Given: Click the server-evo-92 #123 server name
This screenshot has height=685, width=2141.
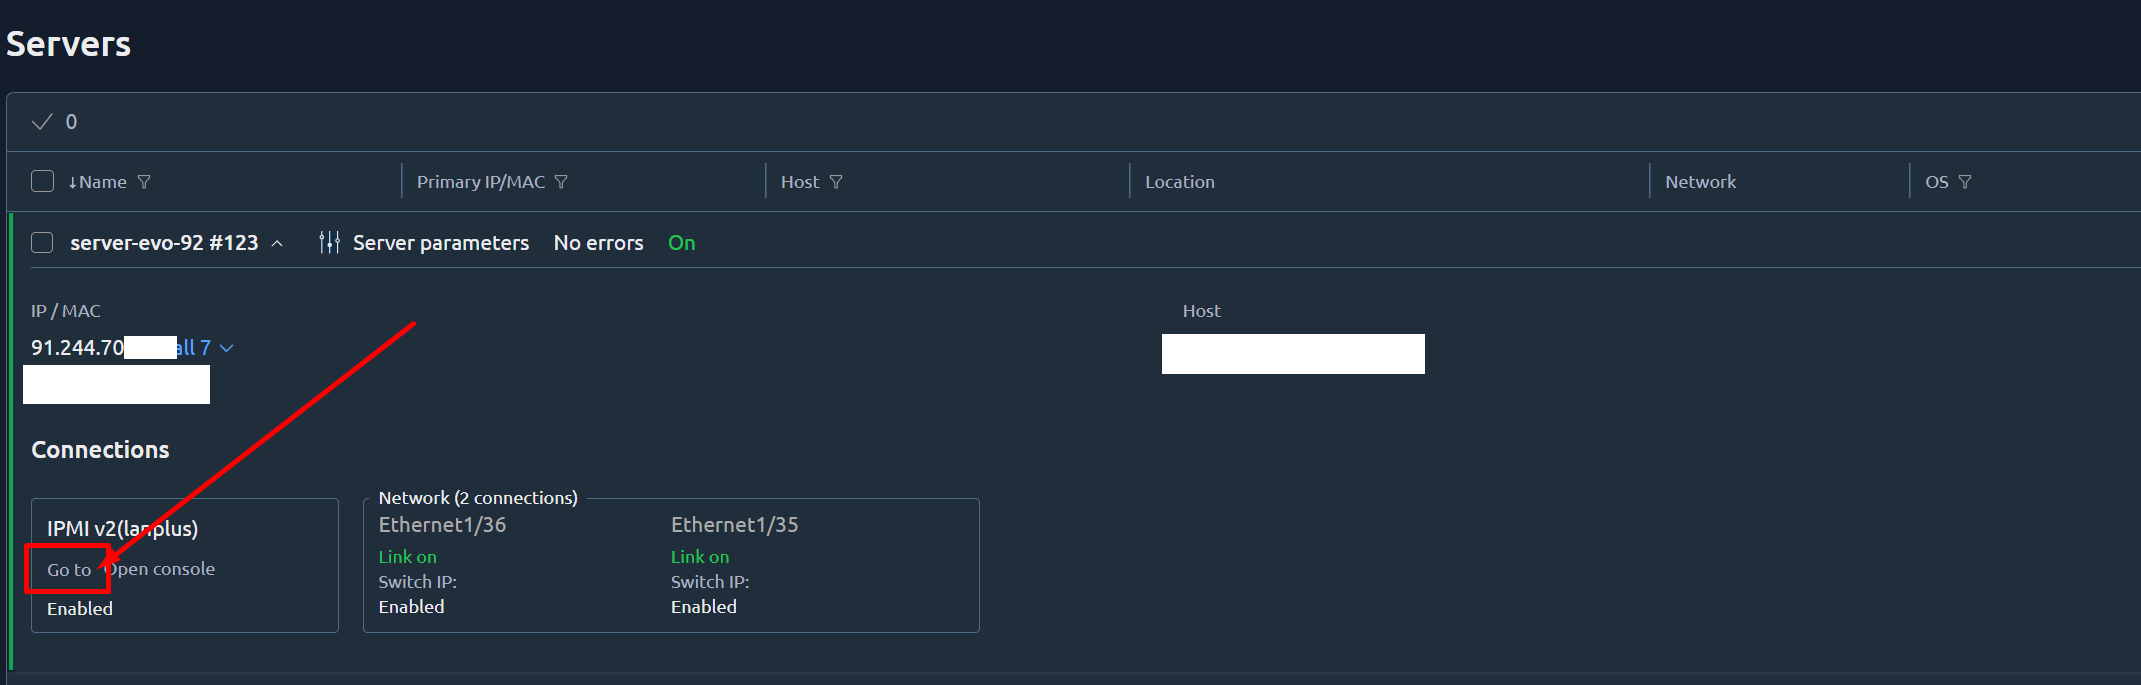Looking at the screenshot, I should [164, 243].
